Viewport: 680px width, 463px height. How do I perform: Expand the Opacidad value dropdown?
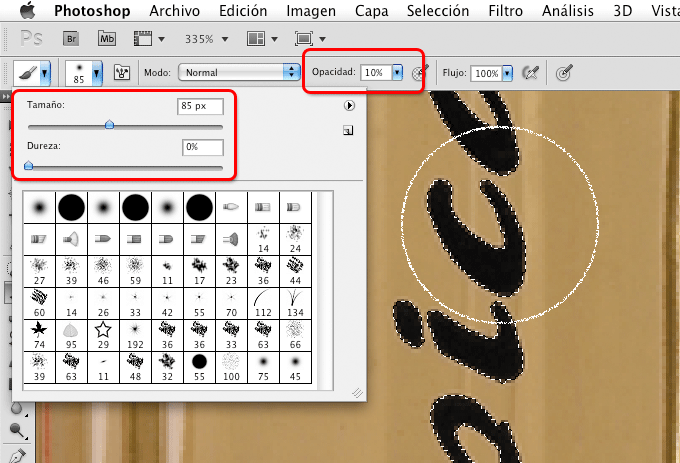pos(398,73)
